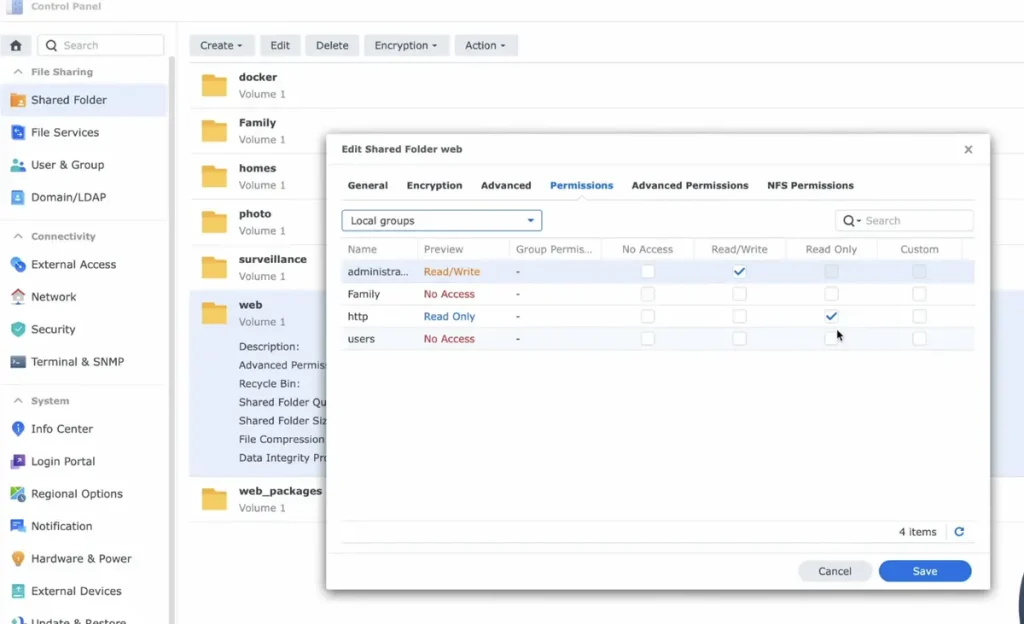This screenshot has height=624, width=1024.
Task: Cancel the Edit Shared Folder dialog
Action: tap(834, 571)
